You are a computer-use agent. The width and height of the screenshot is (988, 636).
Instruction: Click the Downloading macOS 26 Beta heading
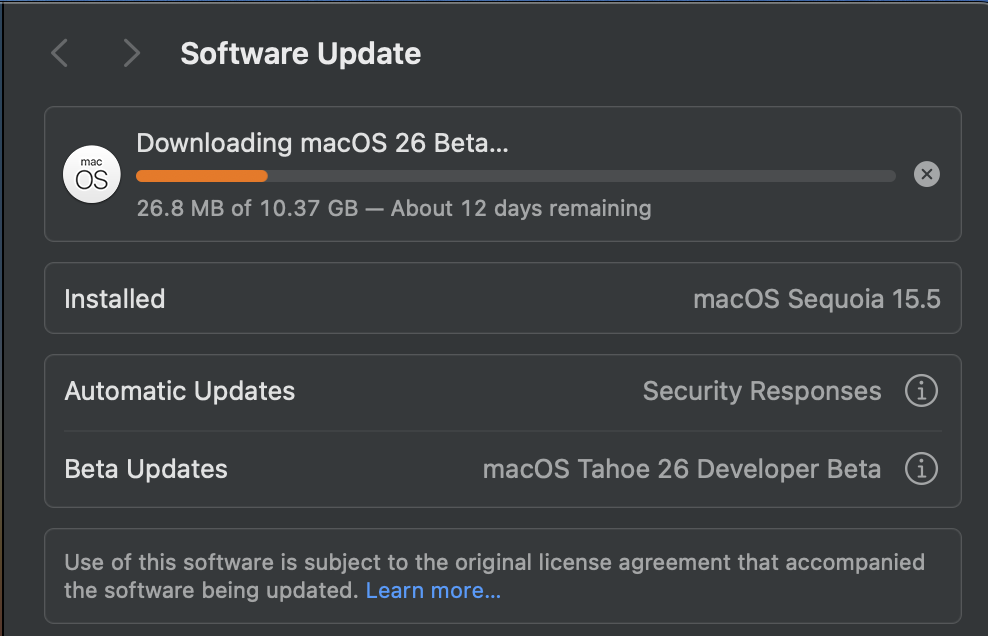[322, 143]
